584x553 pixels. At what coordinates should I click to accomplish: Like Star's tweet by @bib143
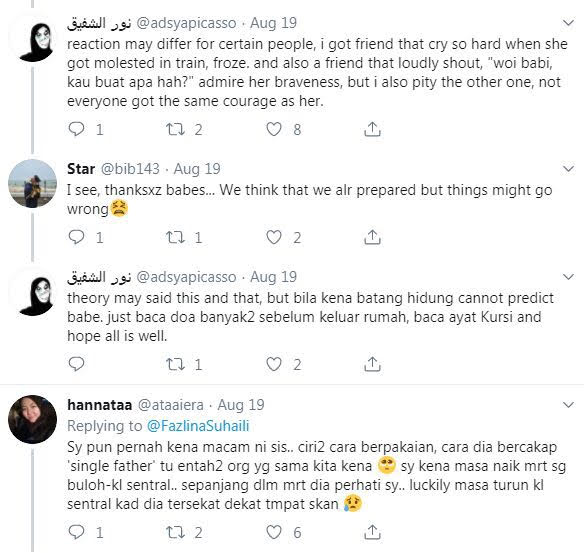[x=274, y=237]
